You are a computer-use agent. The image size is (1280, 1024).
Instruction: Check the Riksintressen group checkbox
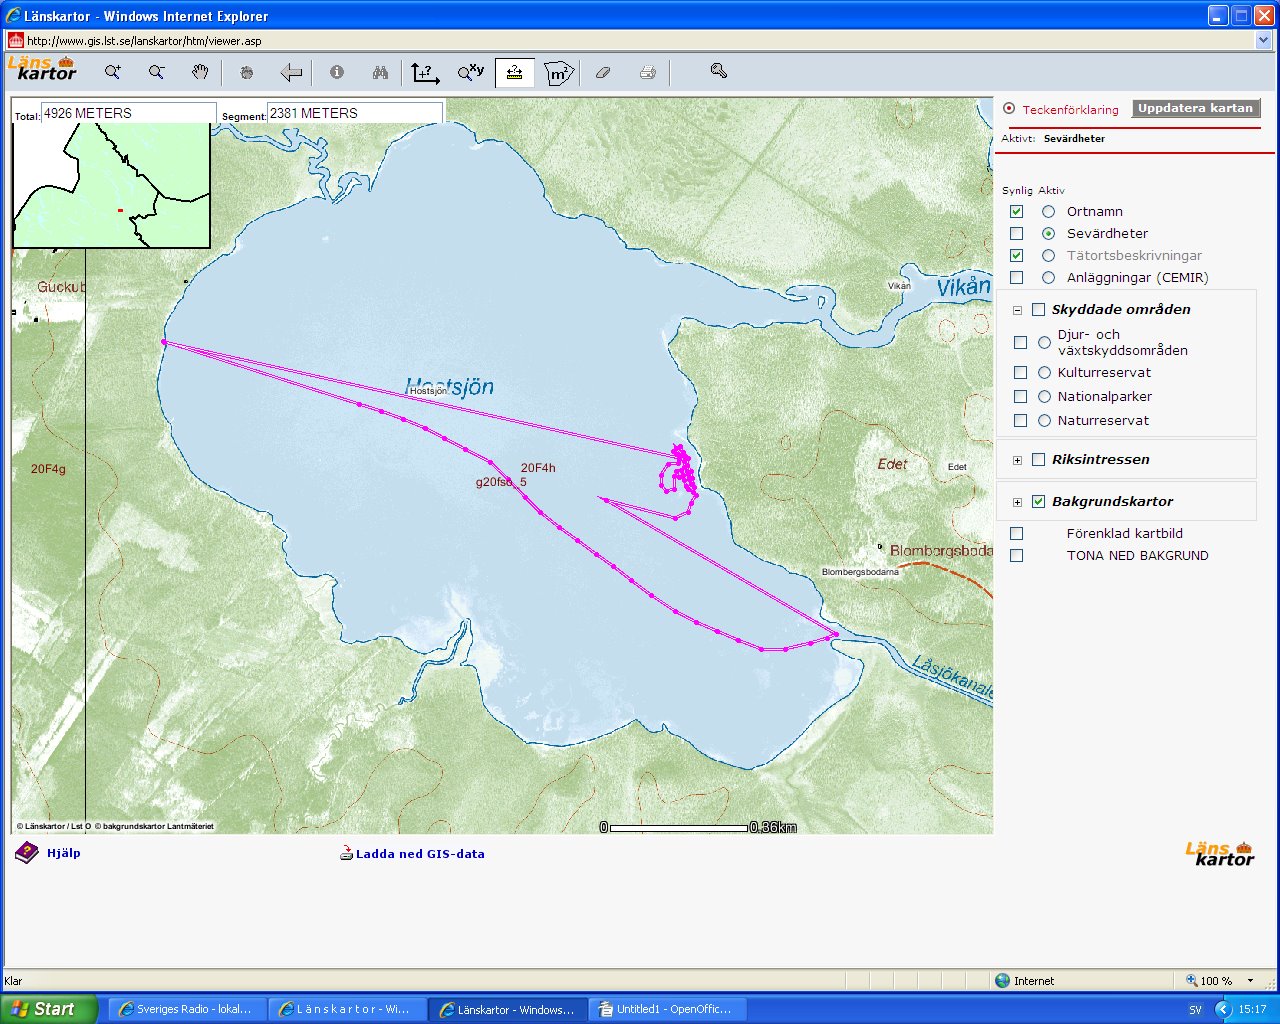[1038, 460]
